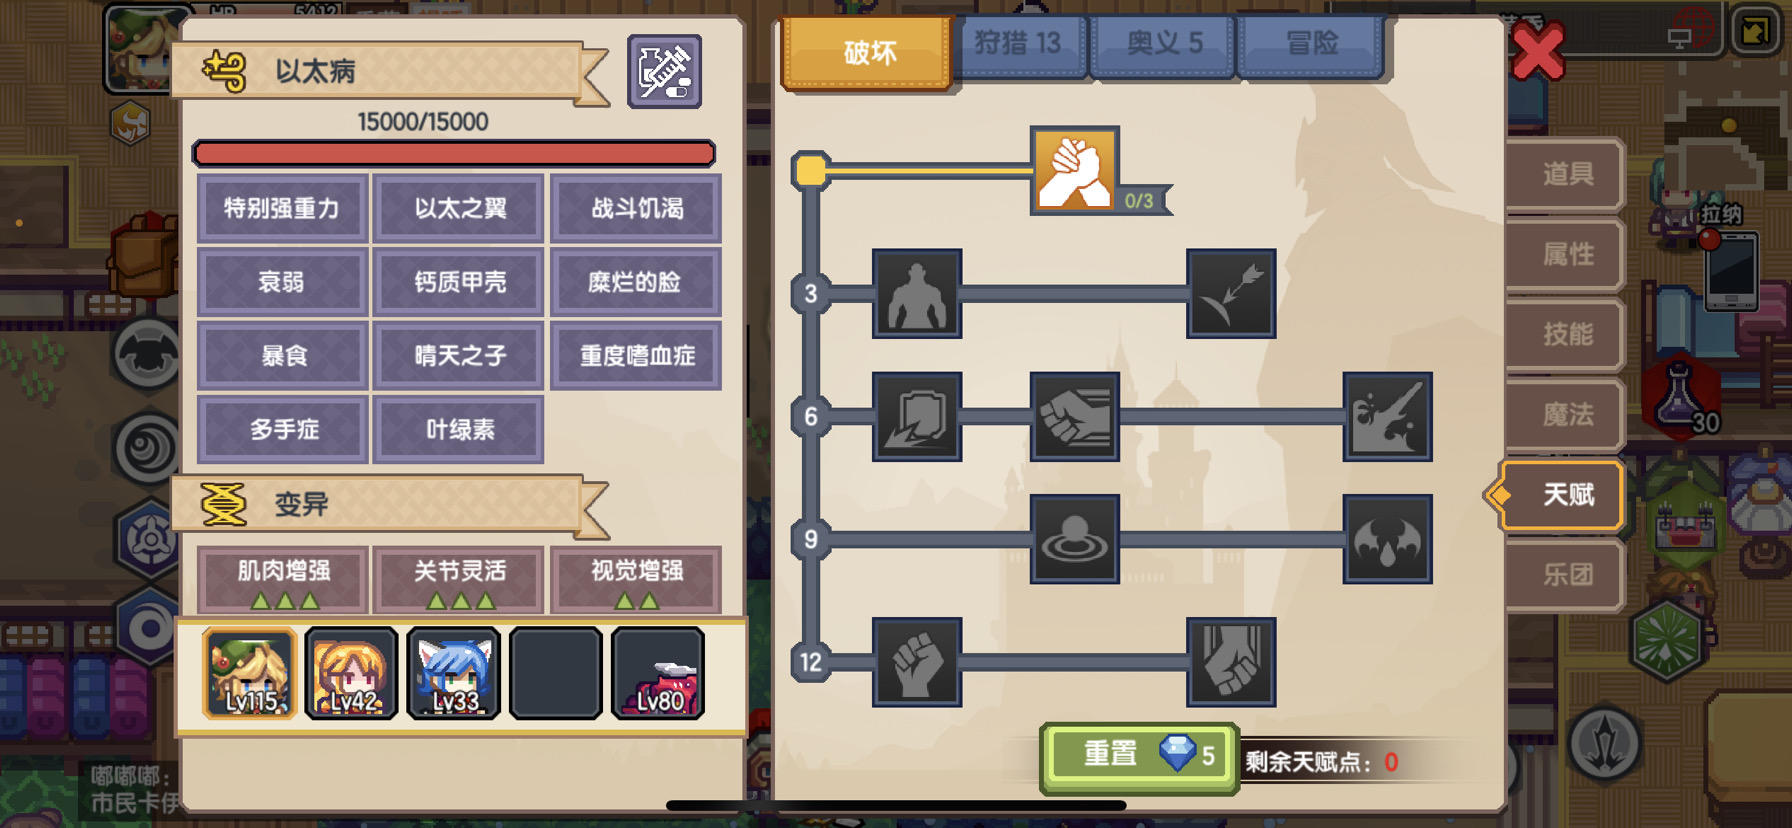
Task: Close the talent panel with red X
Action: 1537,52
